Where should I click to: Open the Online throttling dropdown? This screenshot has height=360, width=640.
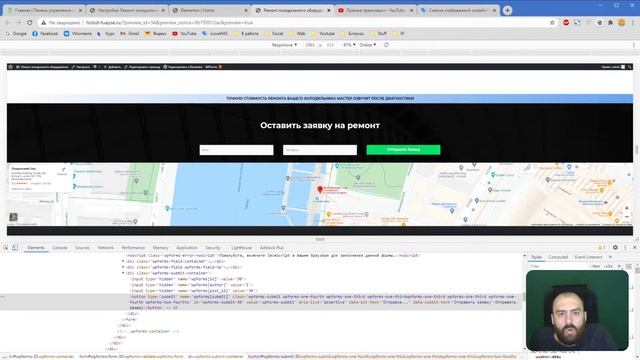pos(368,45)
